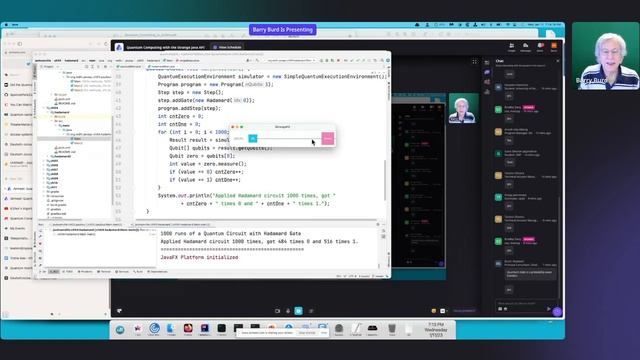The width and height of the screenshot is (640, 360).
Task: Click the highlighted screen share button
Action: [x=299, y=311]
